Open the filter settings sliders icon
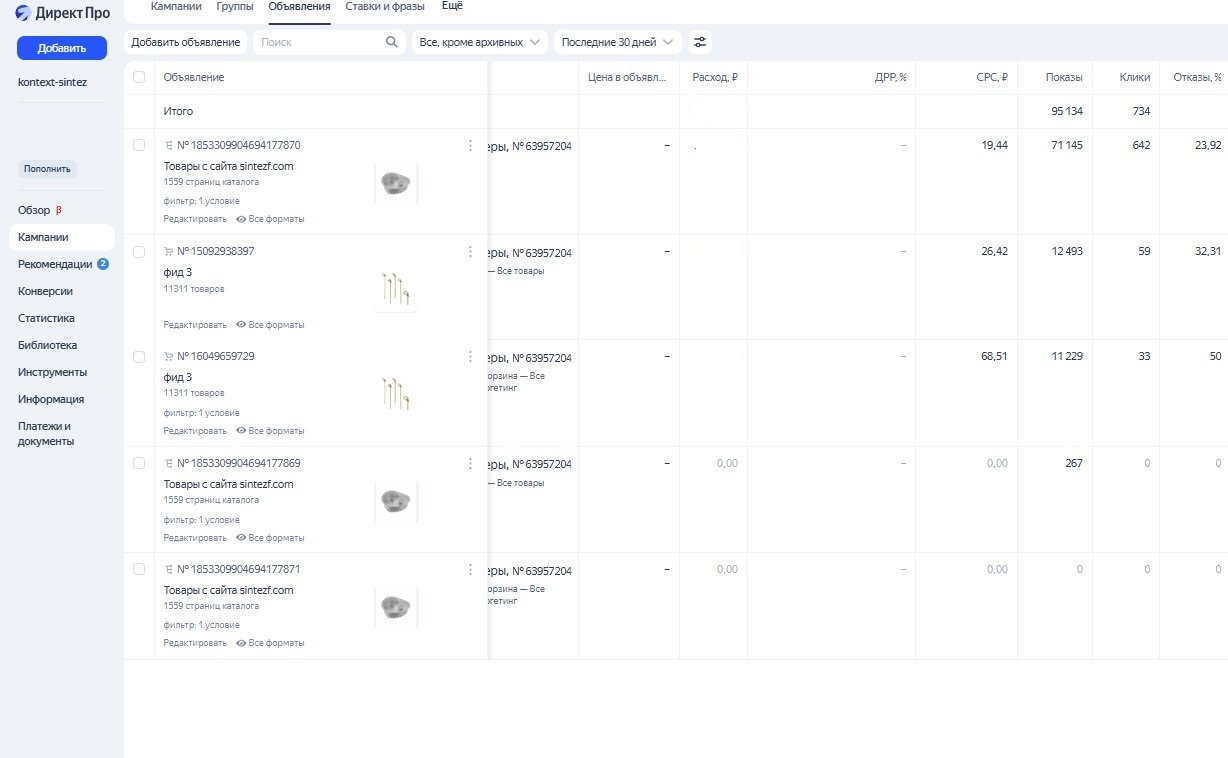 pyautogui.click(x=700, y=42)
